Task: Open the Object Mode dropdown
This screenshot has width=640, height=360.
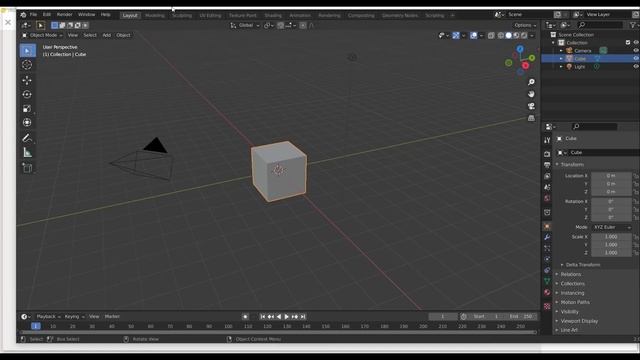Action: 42,36
